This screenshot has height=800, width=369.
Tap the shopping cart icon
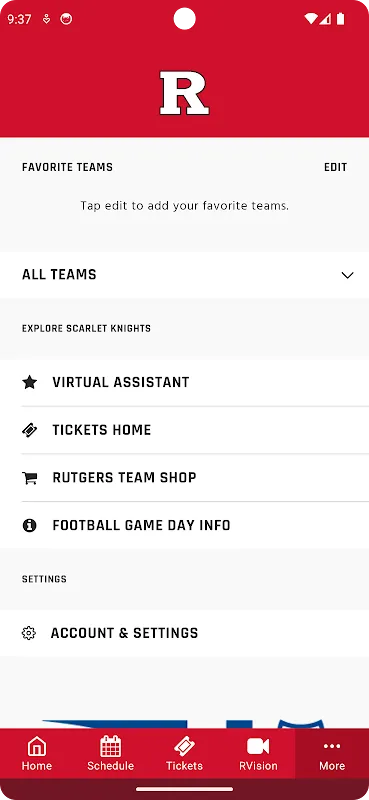tap(30, 478)
